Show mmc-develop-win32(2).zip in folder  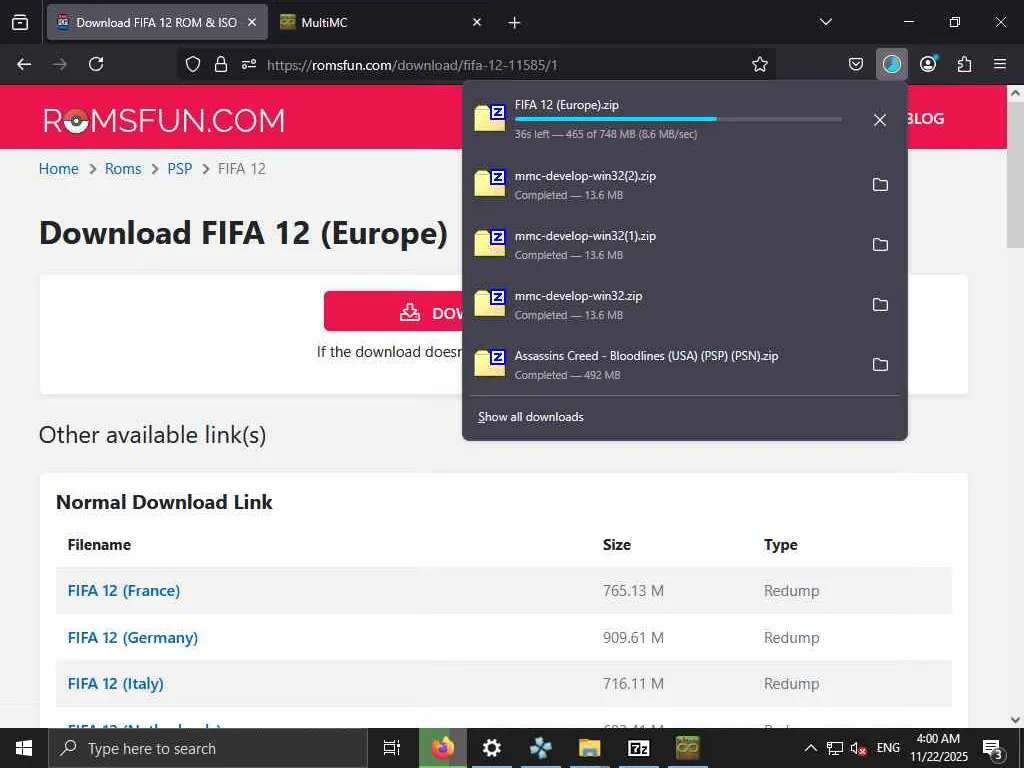click(880, 185)
